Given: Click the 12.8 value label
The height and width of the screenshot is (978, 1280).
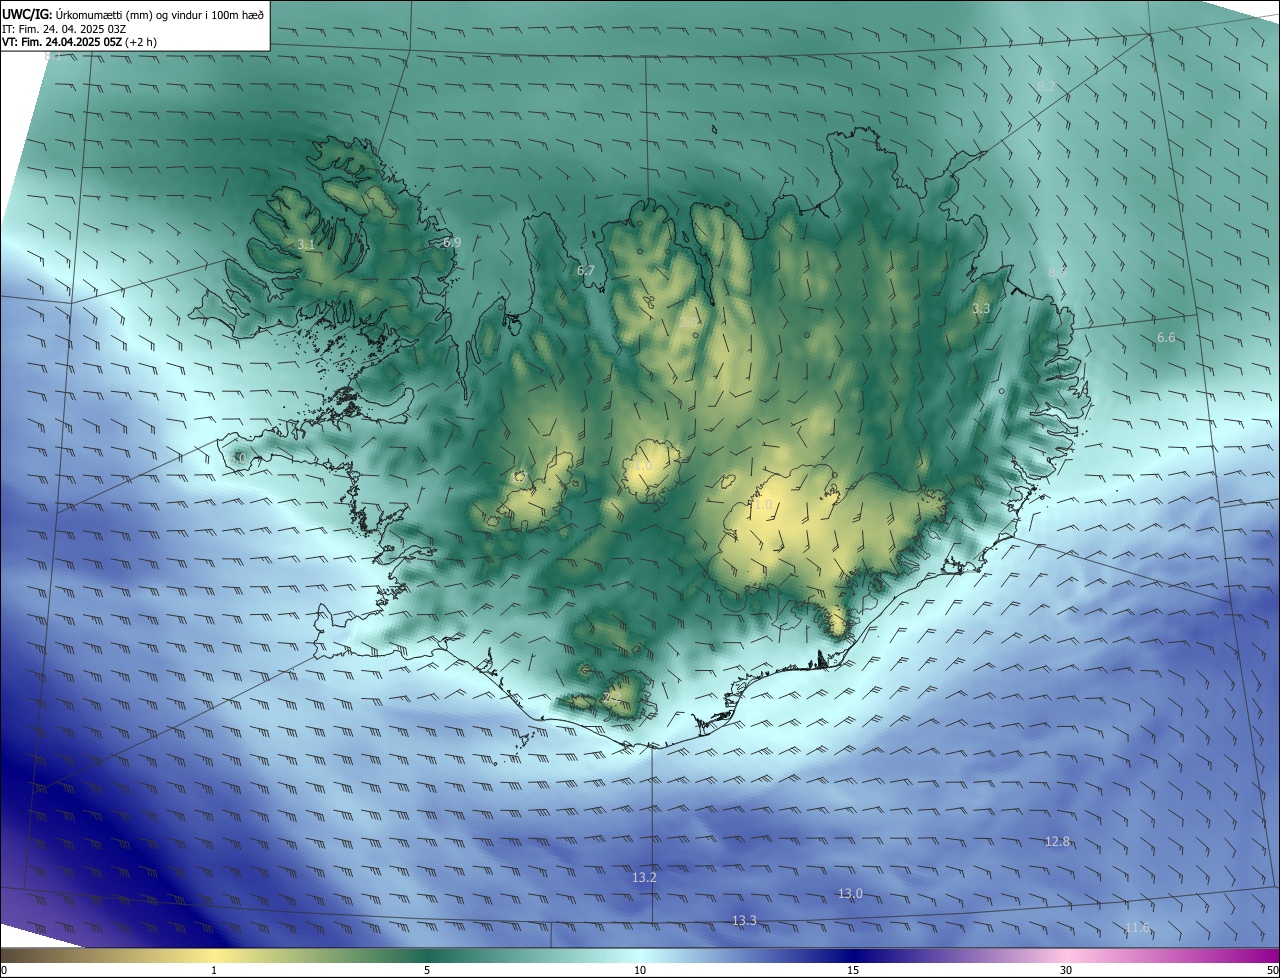Looking at the screenshot, I should click(1057, 841).
